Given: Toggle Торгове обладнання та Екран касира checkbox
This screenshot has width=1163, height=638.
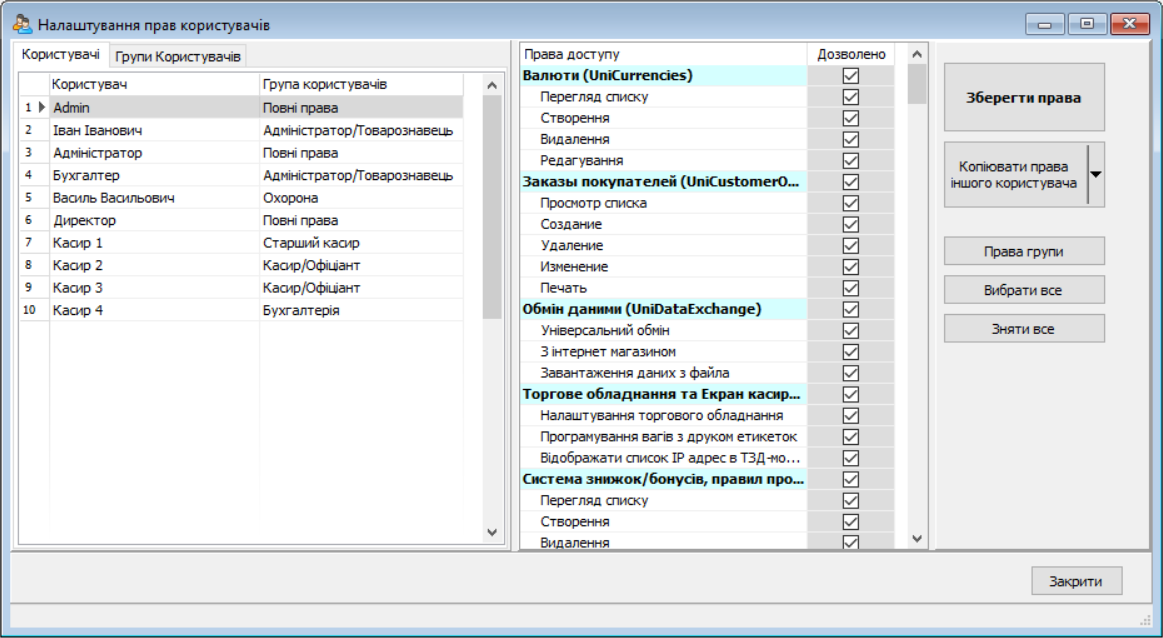Looking at the screenshot, I should click(x=851, y=394).
